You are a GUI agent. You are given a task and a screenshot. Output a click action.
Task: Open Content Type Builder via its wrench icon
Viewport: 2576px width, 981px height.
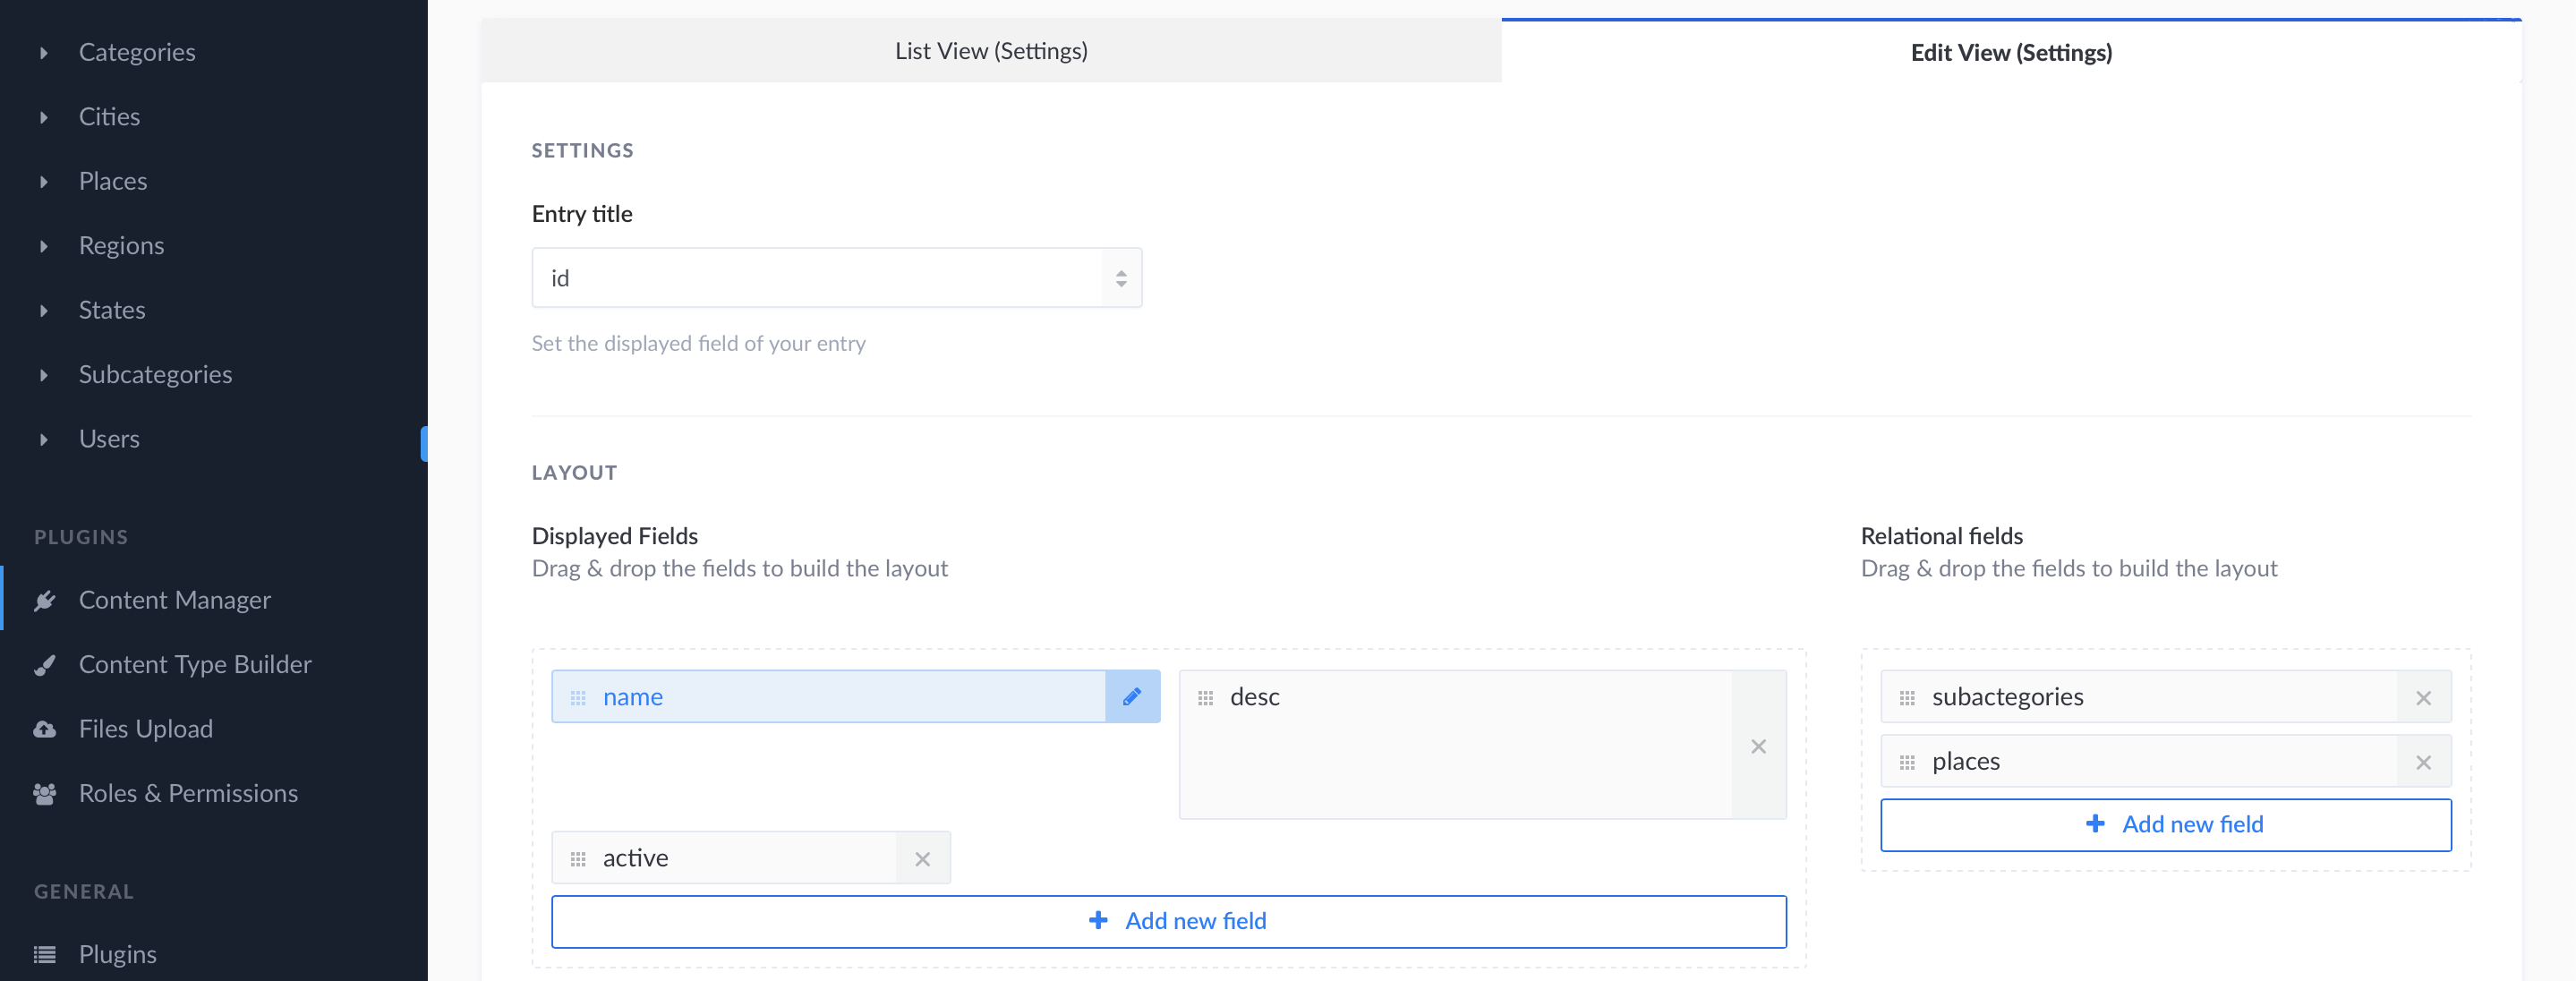45,664
